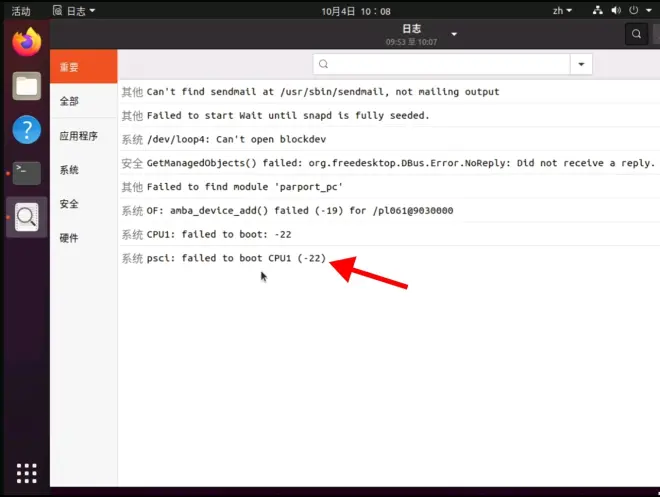Open the 活动 activities overview
The width and height of the screenshot is (660, 497).
pyautogui.click(x=21, y=11)
